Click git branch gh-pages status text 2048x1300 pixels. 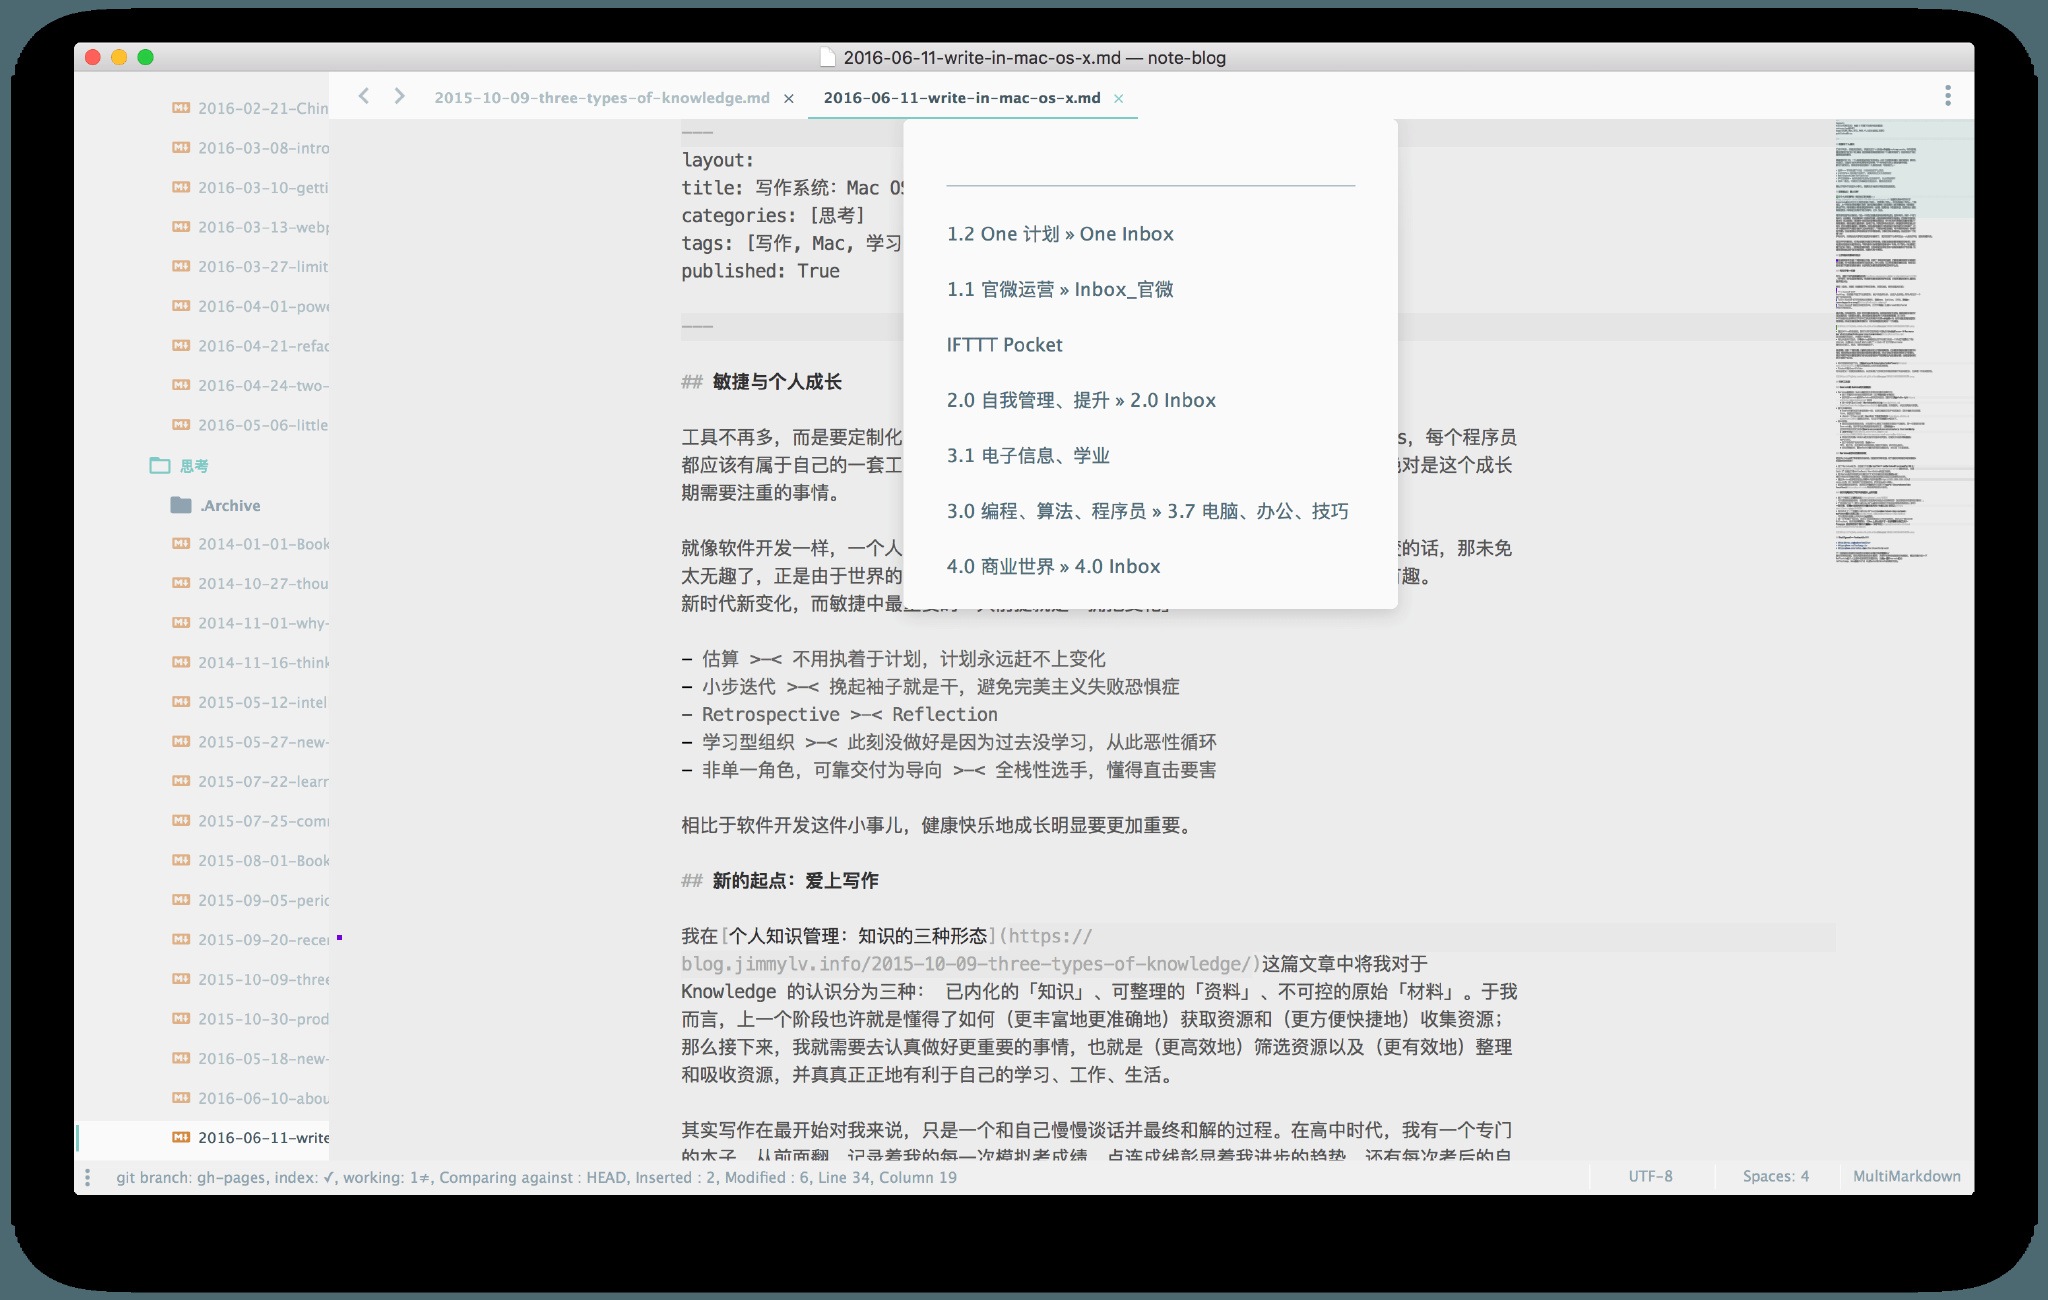(190, 1177)
